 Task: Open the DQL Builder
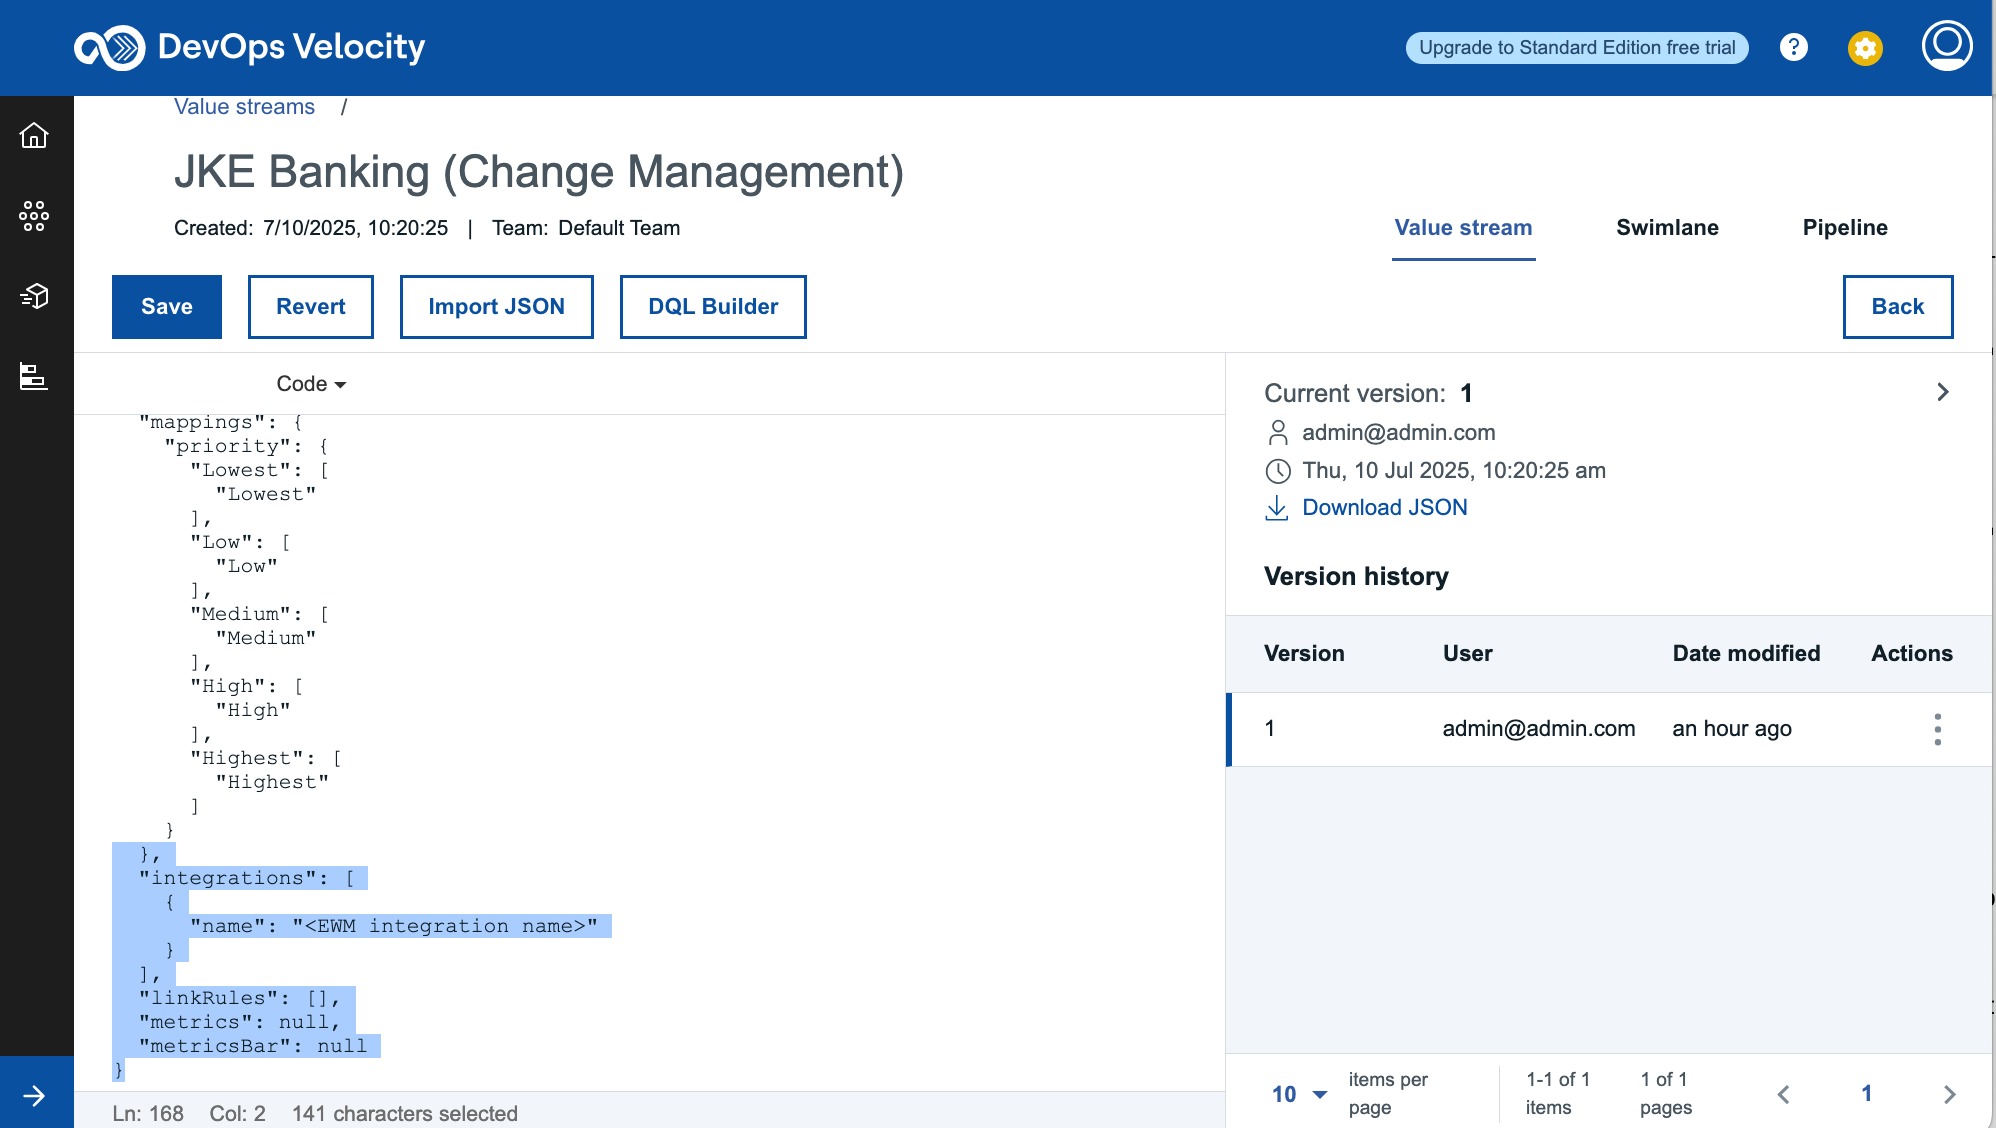713,307
